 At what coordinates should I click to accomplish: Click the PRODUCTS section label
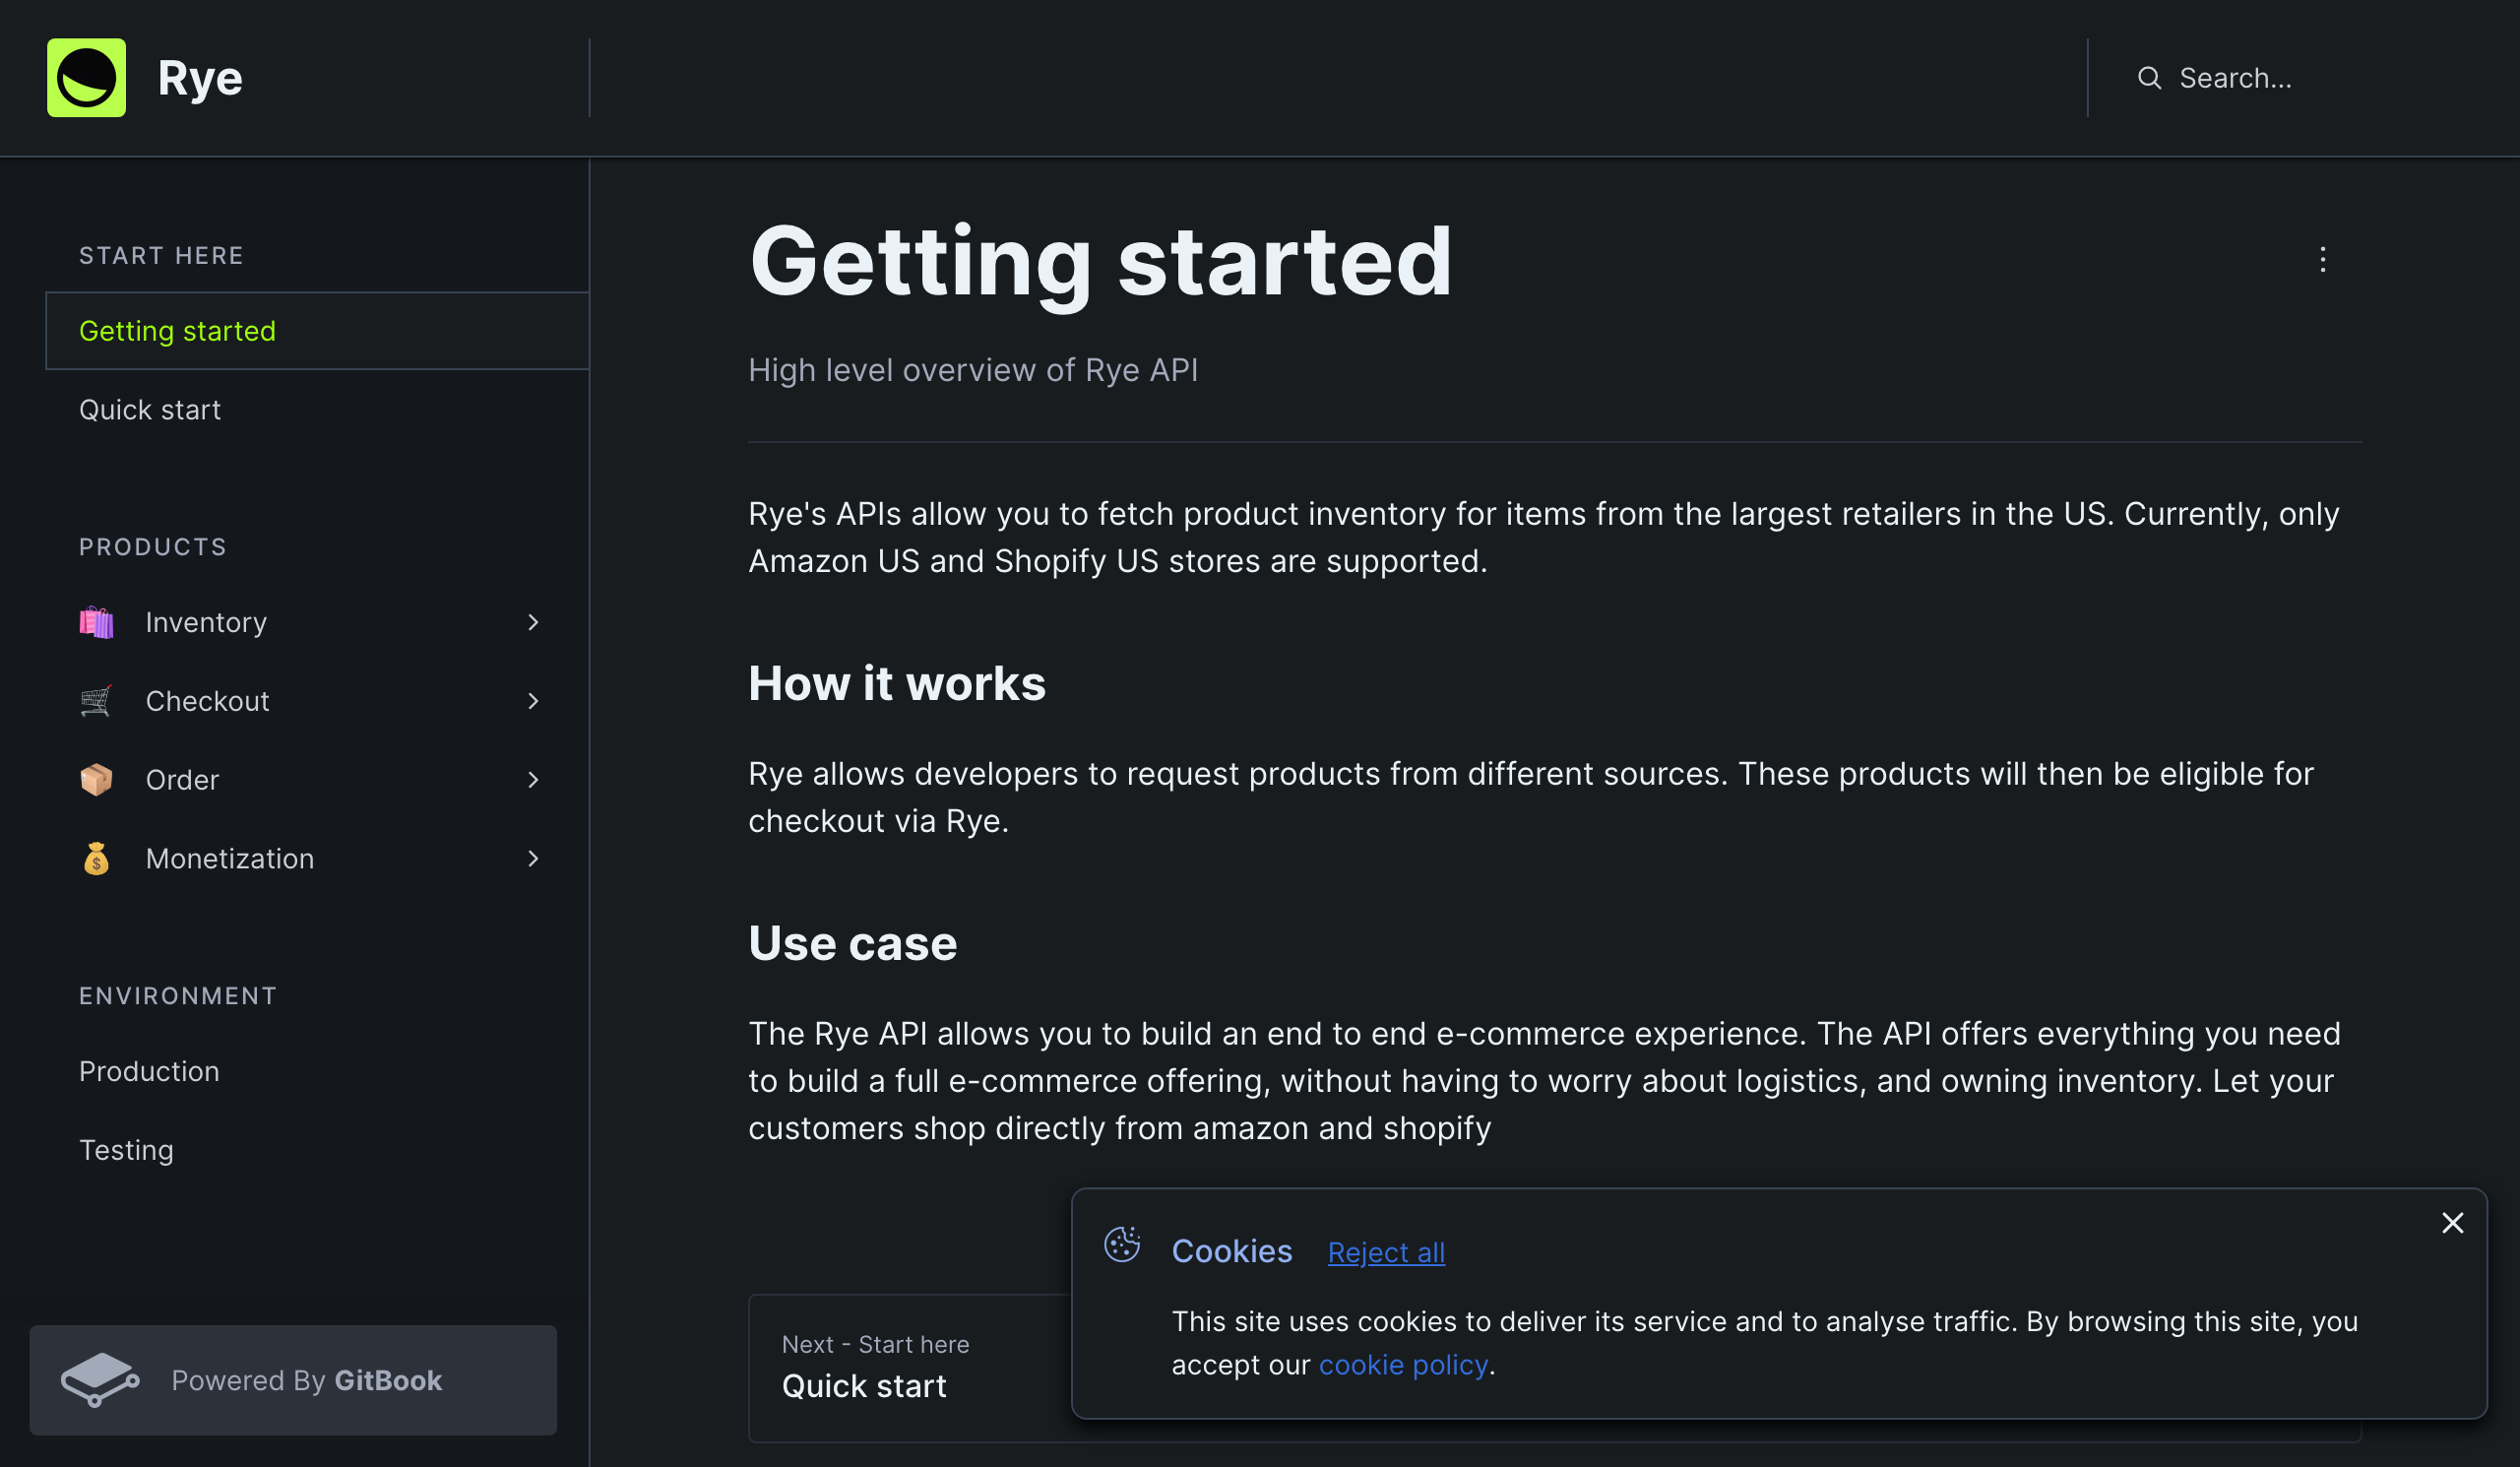pyautogui.click(x=153, y=547)
